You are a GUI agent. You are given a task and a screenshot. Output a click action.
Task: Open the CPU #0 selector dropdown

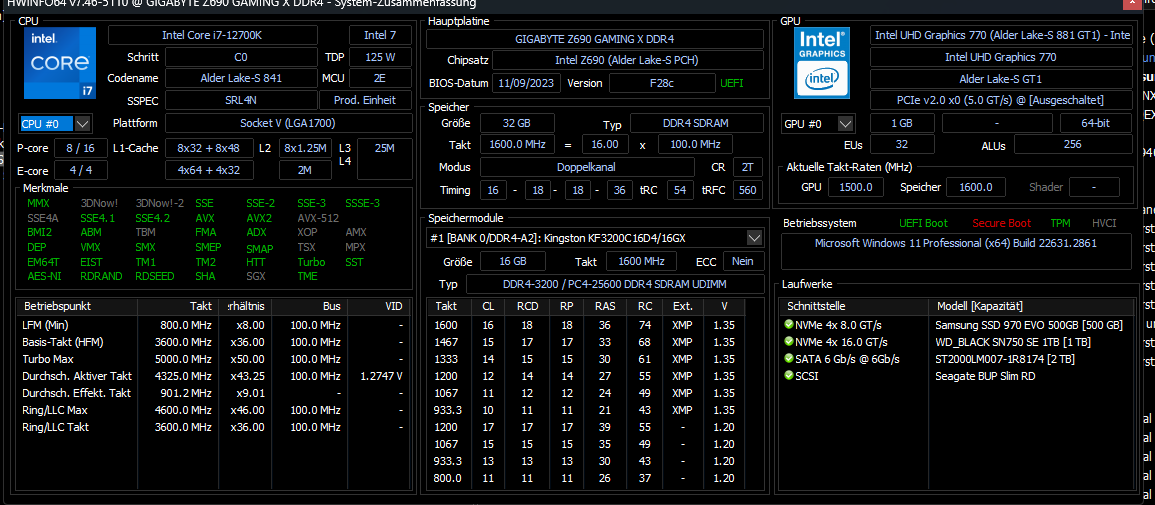coord(83,124)
